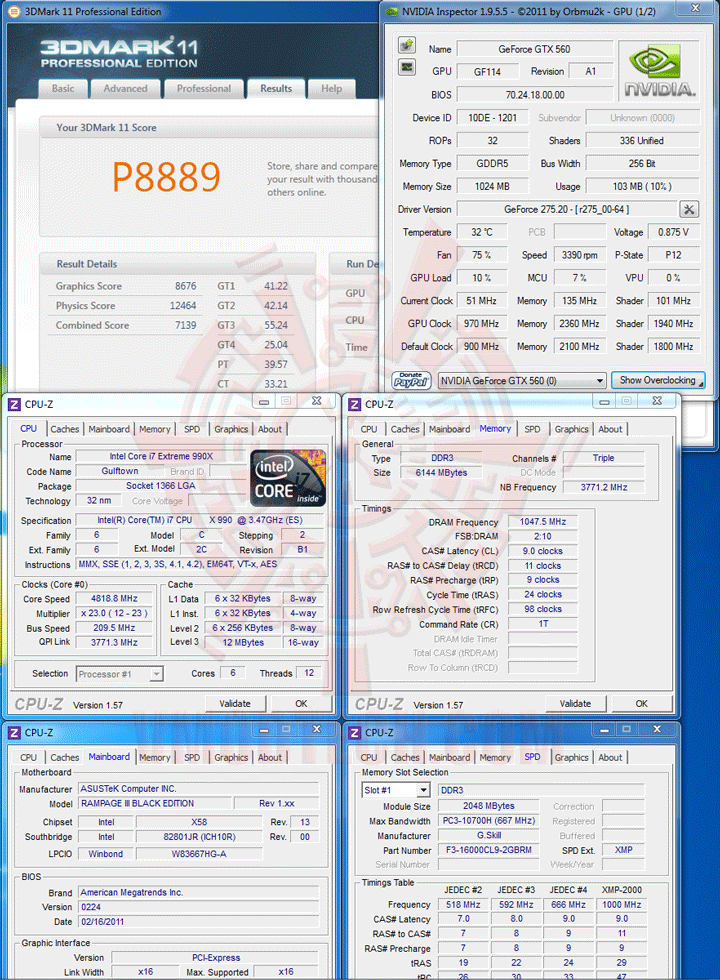Open About tab in CPU-Z CPU window
720x980 pixels.
click(270, 429)
